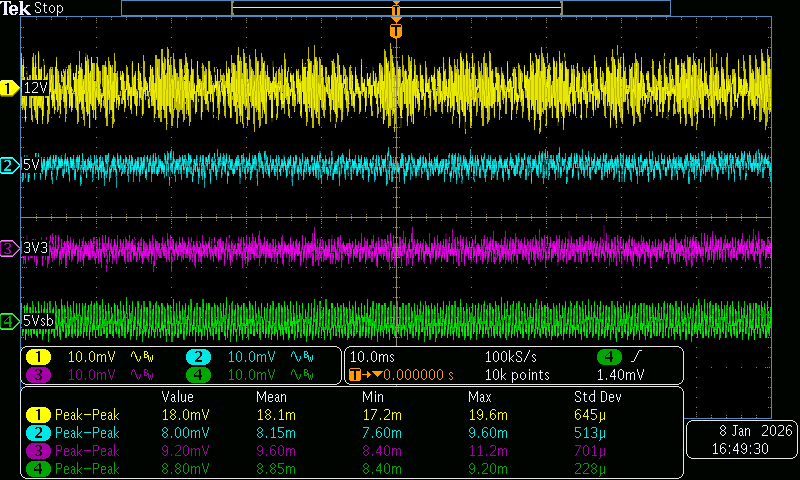Click the magenta channel 3 marker for 3V3
The image size is (800, 480).
pos(10,247)
